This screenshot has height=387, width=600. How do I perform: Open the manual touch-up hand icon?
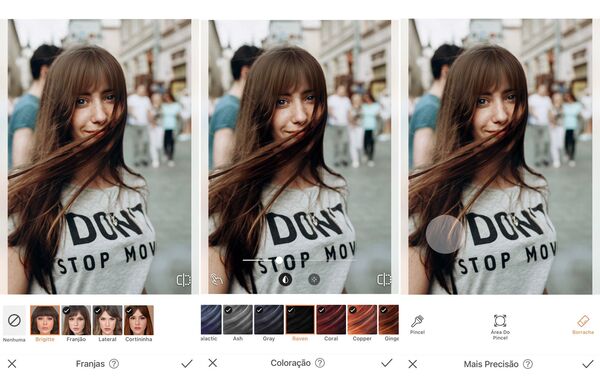coord(217,280)
